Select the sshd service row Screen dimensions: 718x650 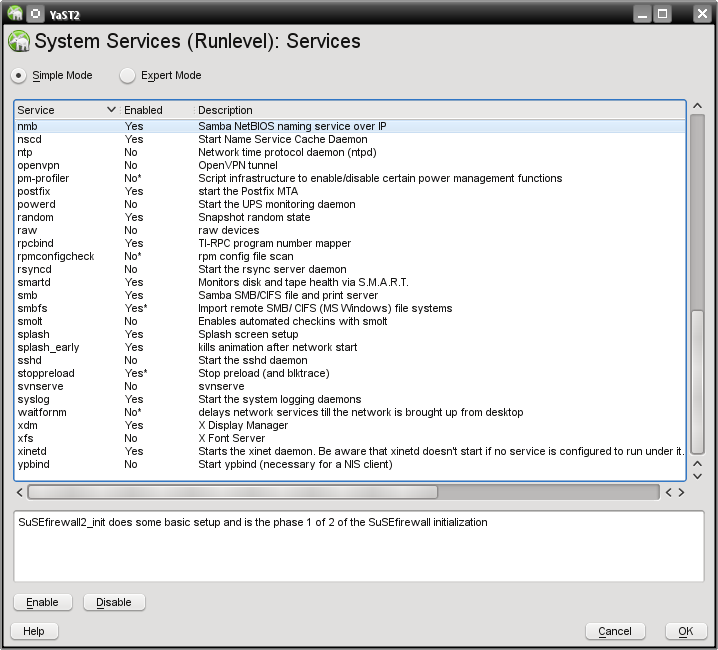coord(350,361)
